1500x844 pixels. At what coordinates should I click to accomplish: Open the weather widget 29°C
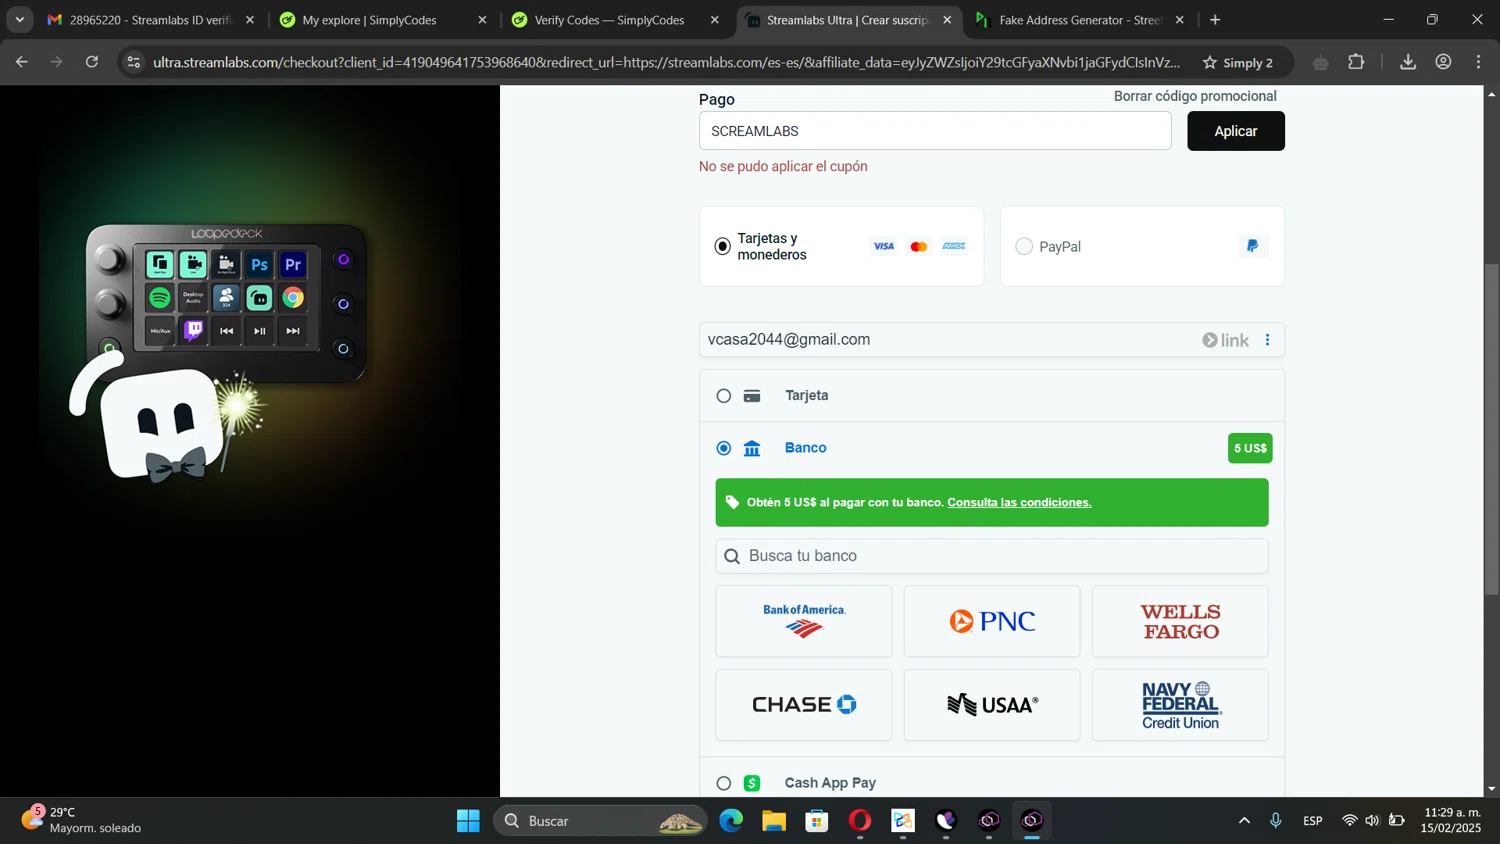click(x=82, y=820)
